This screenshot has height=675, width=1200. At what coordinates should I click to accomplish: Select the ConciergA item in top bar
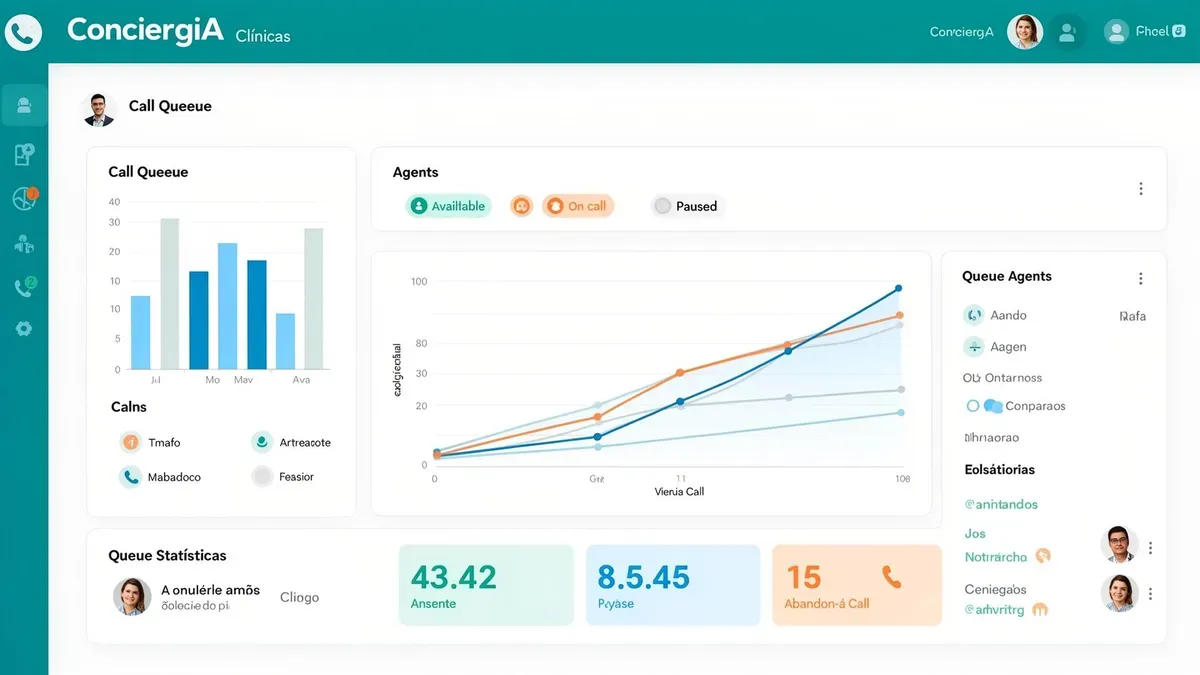click(962, 32)
